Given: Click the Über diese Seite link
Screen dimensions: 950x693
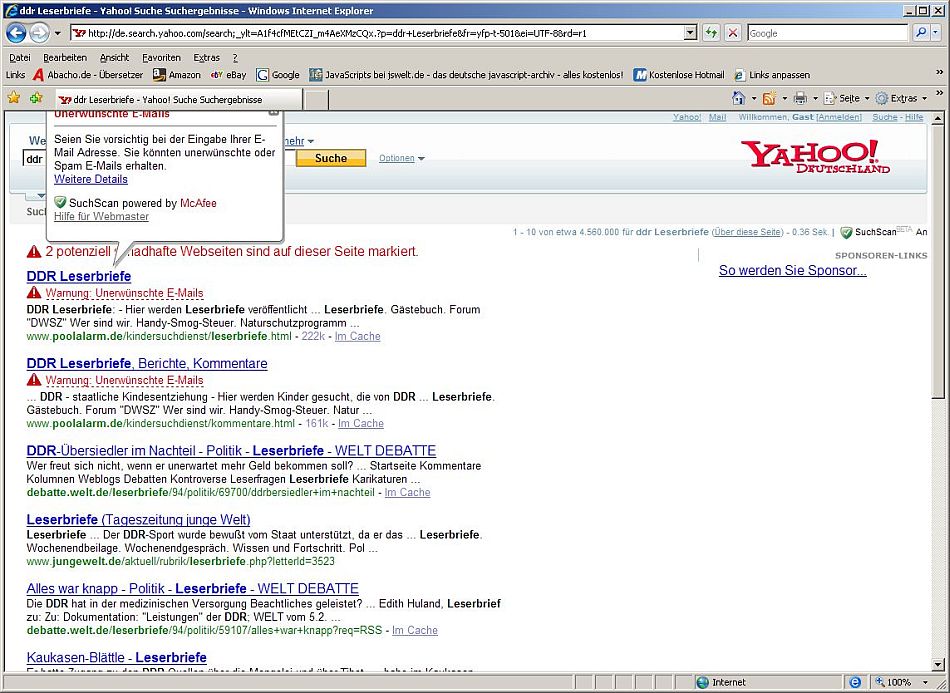Looking at the screenshot, I should coord(747,232).
